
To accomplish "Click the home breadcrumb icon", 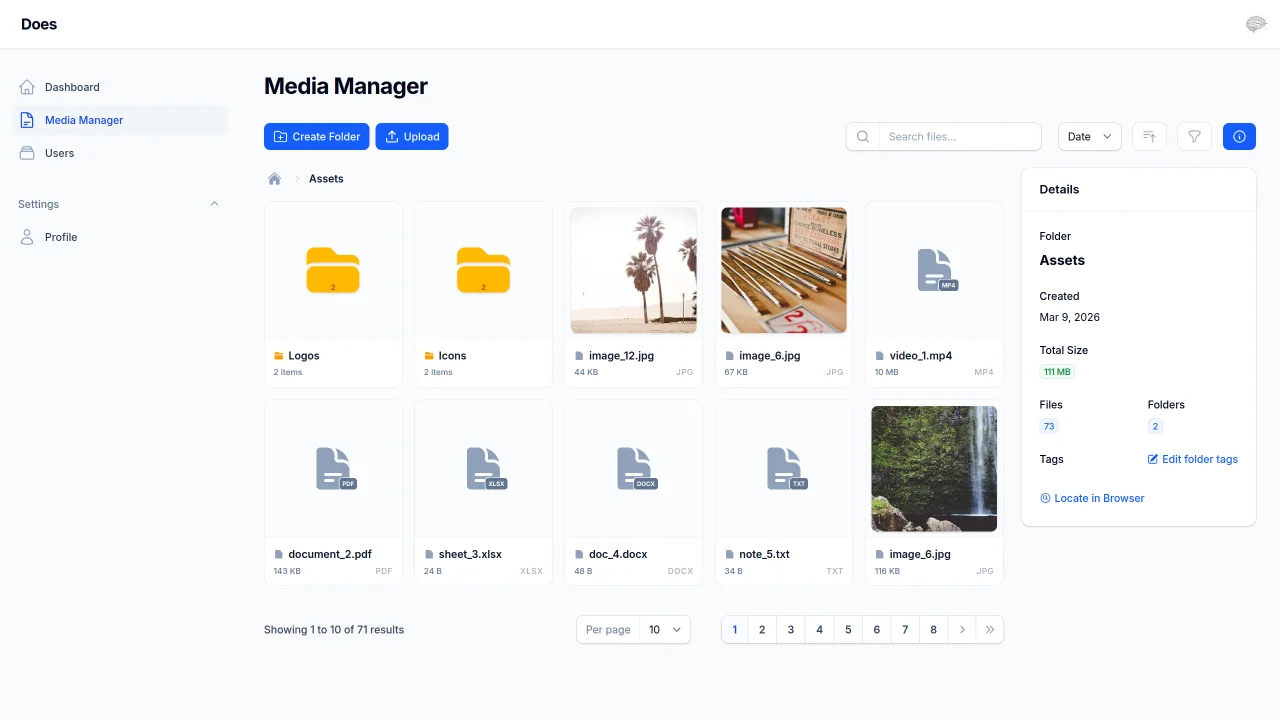I will point(274,178).
